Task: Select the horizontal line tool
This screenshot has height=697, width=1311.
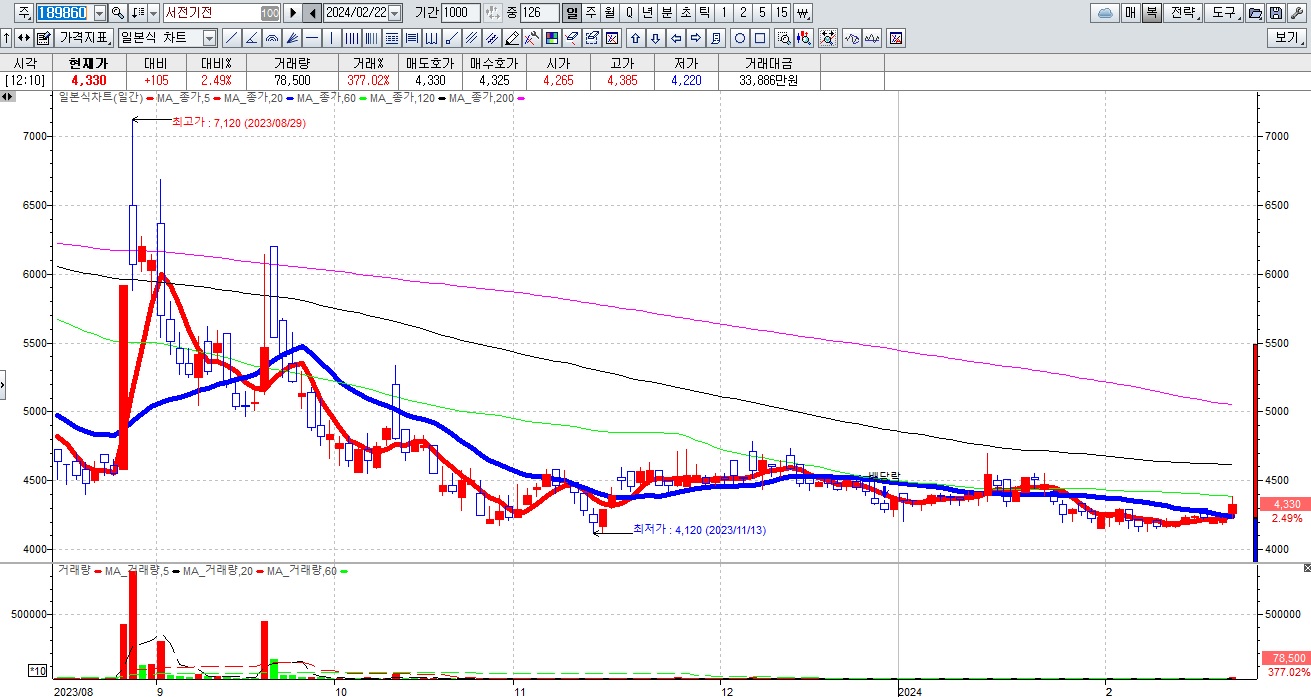Action: coord(311,38)
